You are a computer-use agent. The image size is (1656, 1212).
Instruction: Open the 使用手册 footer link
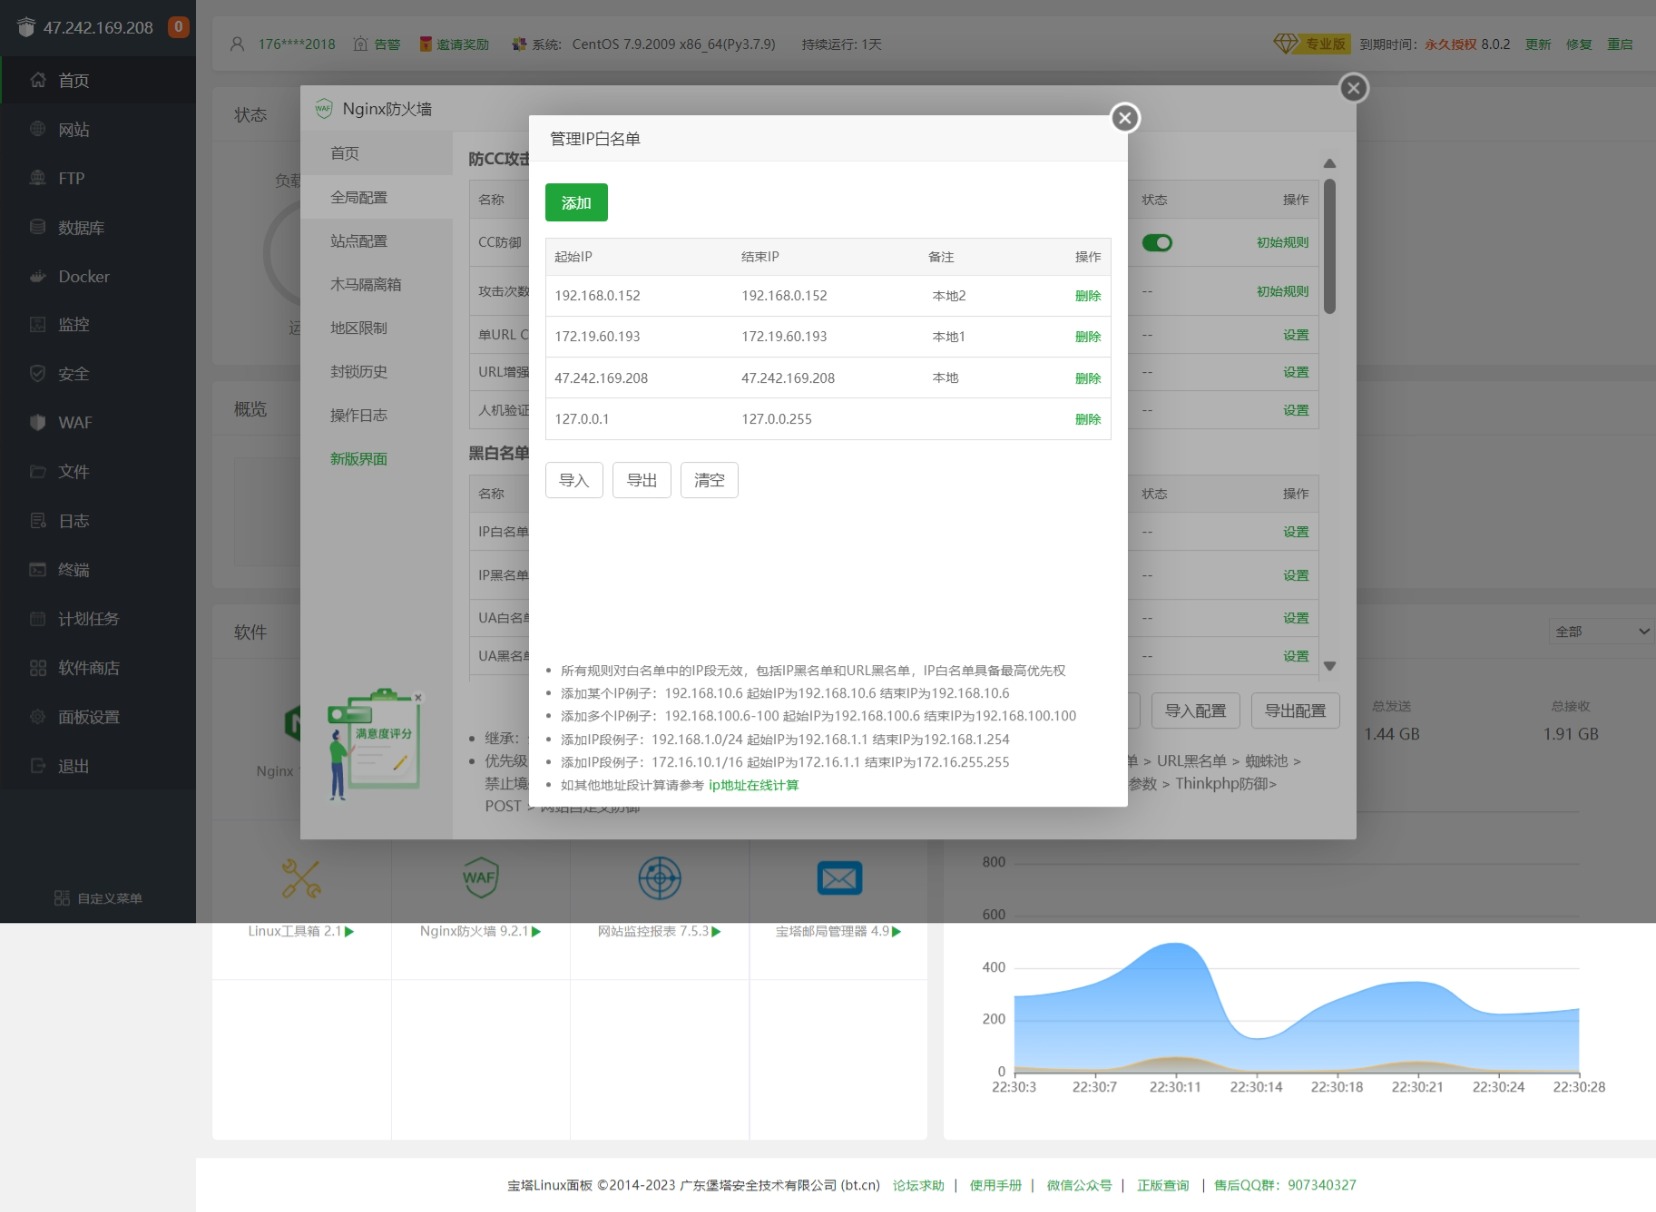(995, 1185)
